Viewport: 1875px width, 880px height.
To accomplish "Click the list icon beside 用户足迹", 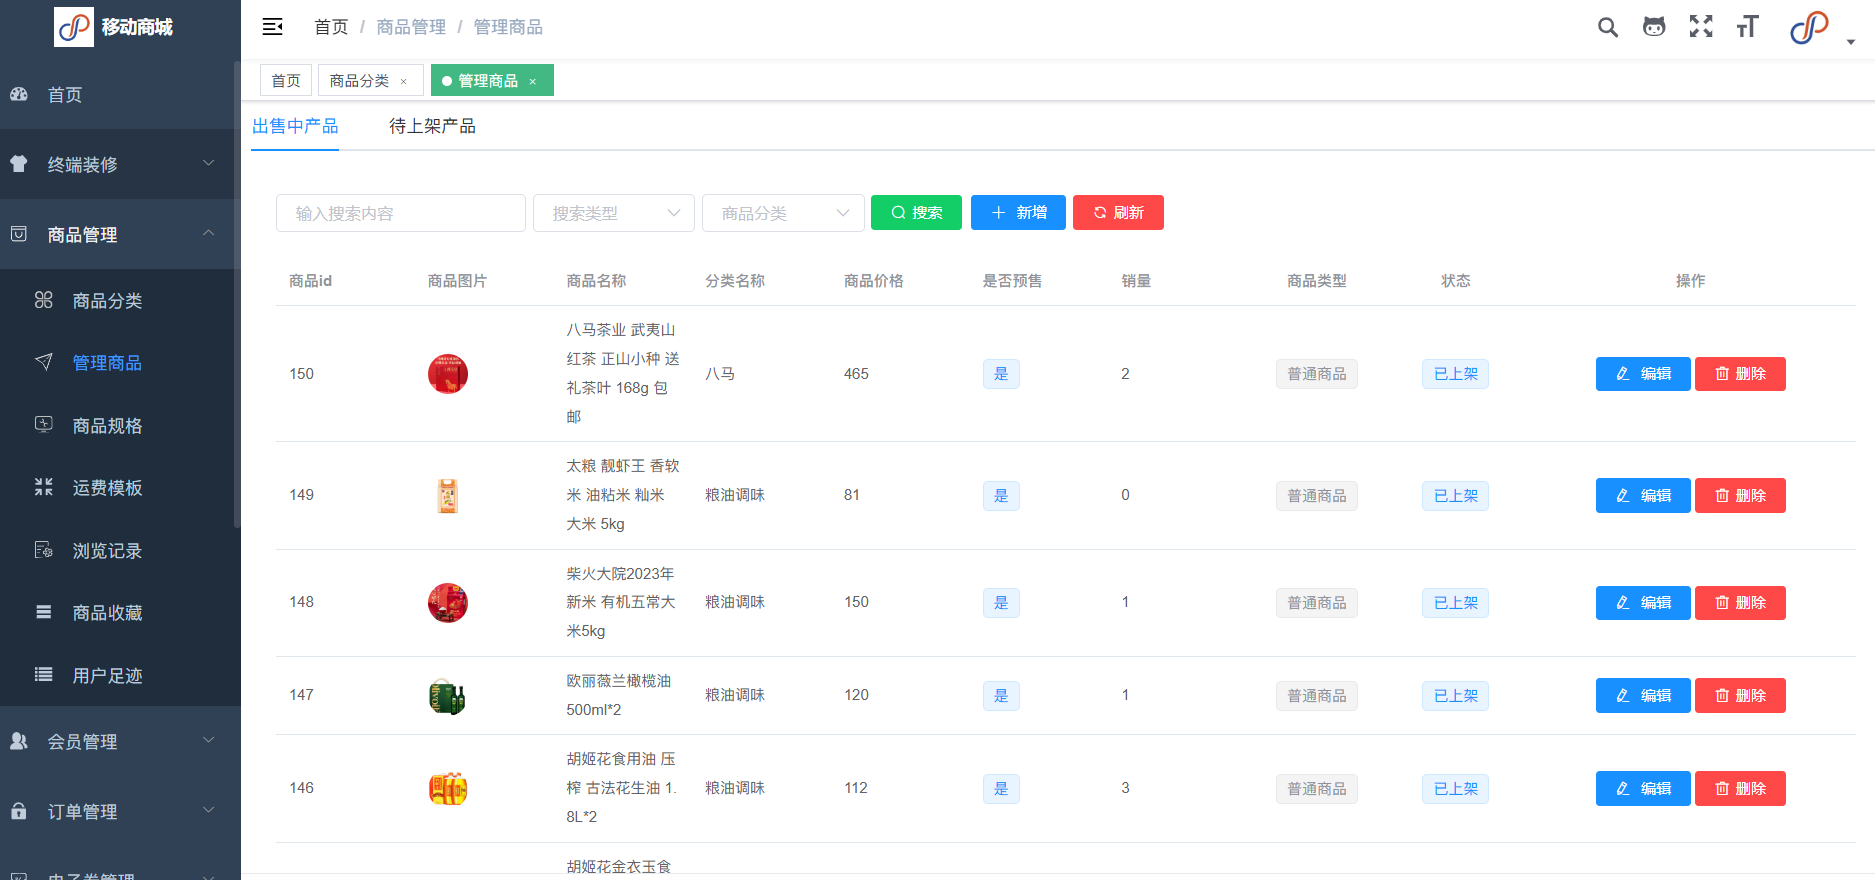I will pyautogui.click(x=44, y=675).
